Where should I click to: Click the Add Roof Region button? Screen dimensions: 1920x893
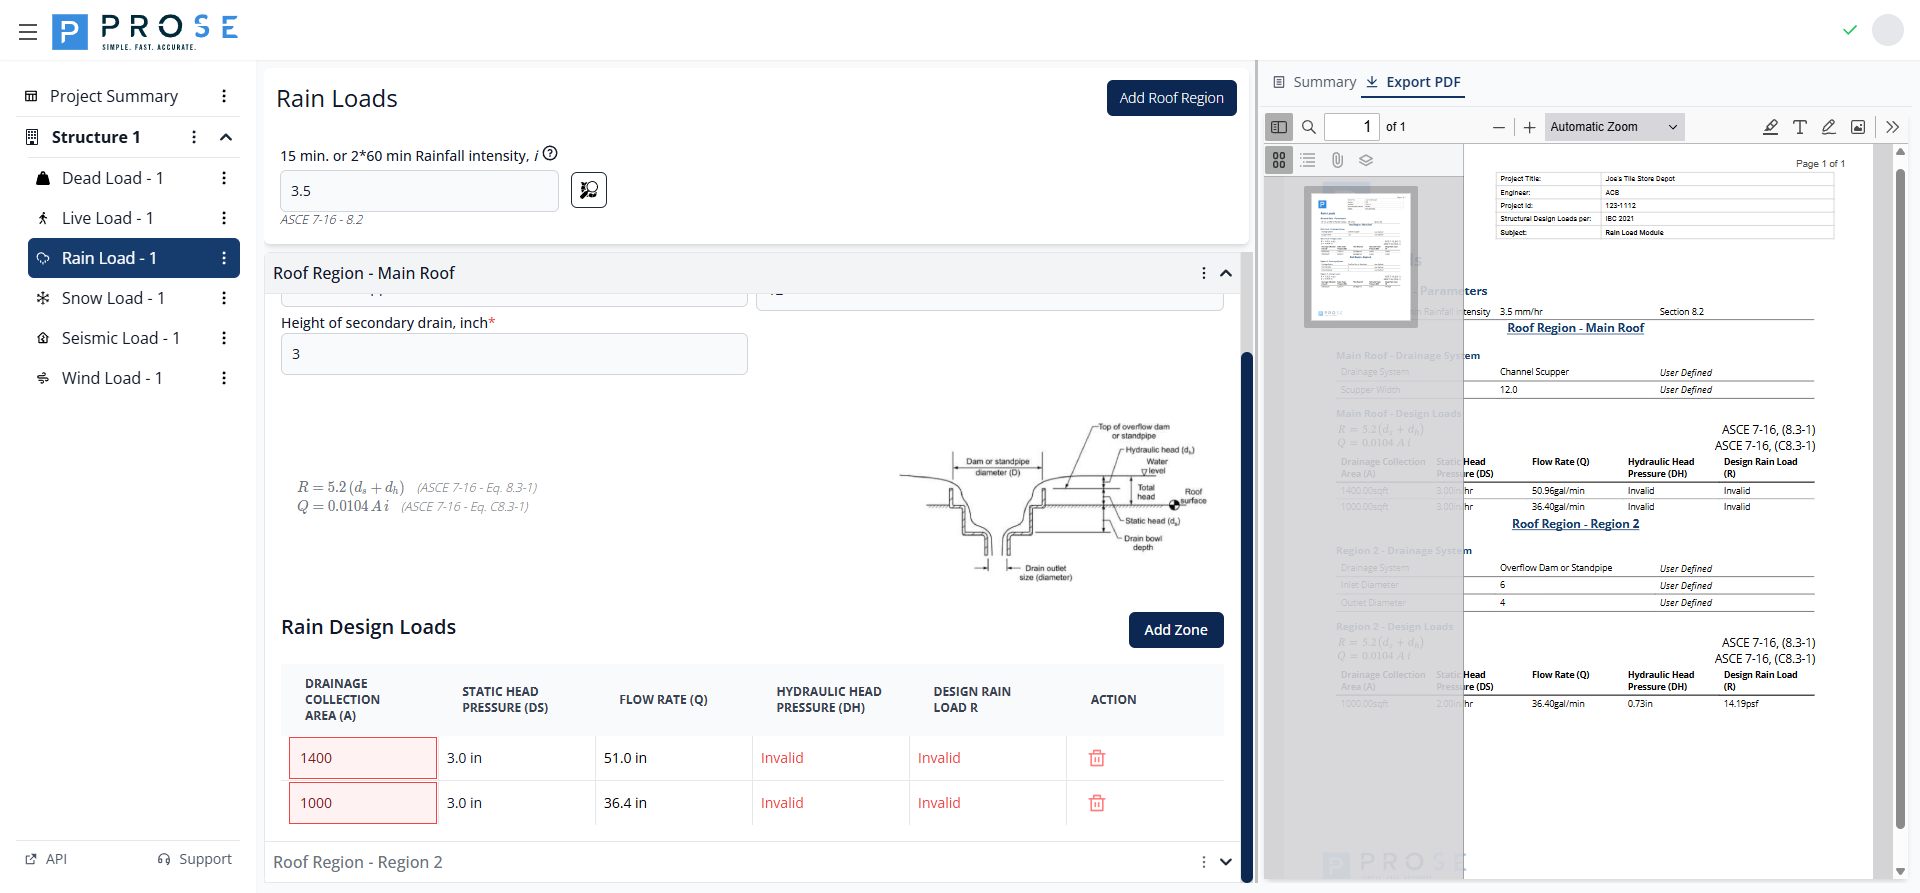tap(1171, 98)
